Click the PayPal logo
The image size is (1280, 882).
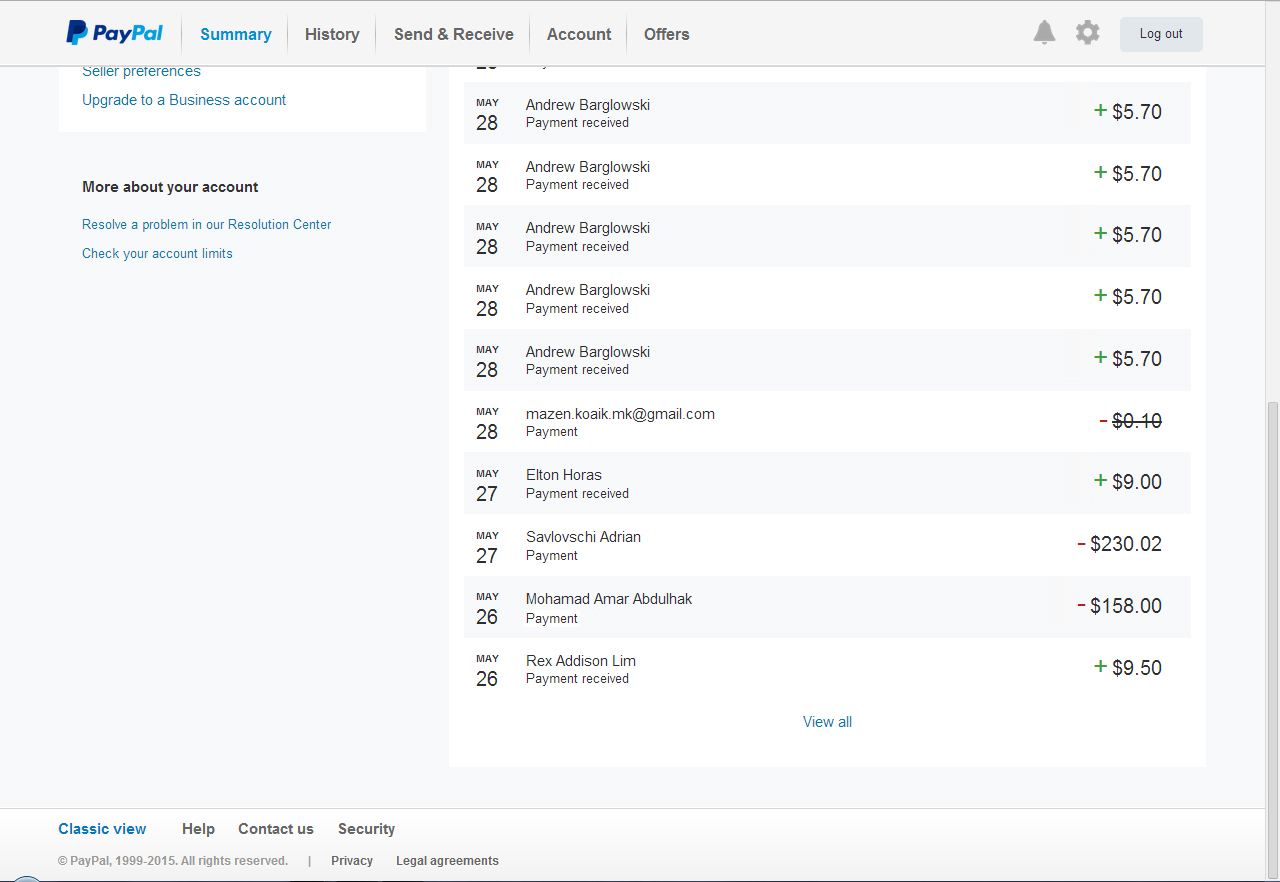[114, 33]
